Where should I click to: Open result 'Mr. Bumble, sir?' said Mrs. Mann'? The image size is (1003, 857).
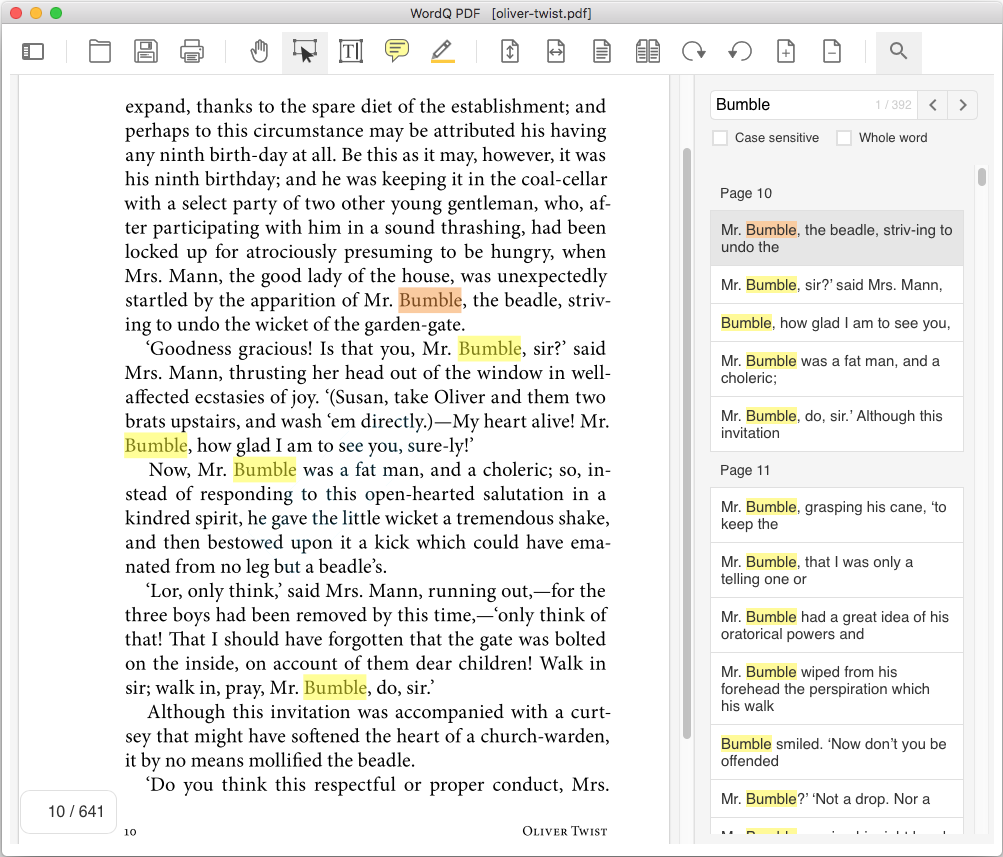tap(837, 285)
